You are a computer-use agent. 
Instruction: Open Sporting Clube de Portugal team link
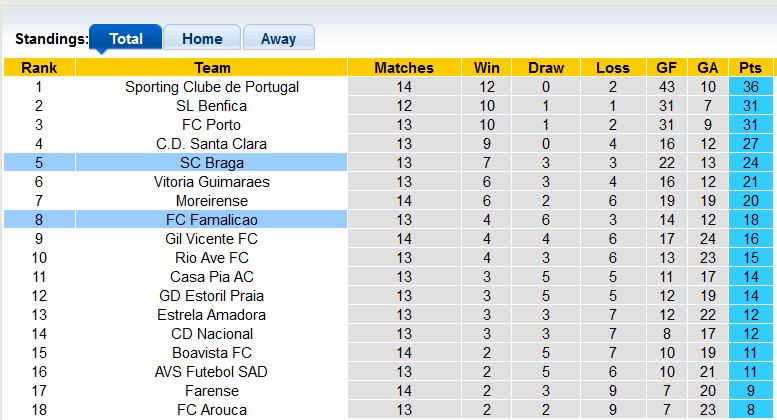(212, 87)
